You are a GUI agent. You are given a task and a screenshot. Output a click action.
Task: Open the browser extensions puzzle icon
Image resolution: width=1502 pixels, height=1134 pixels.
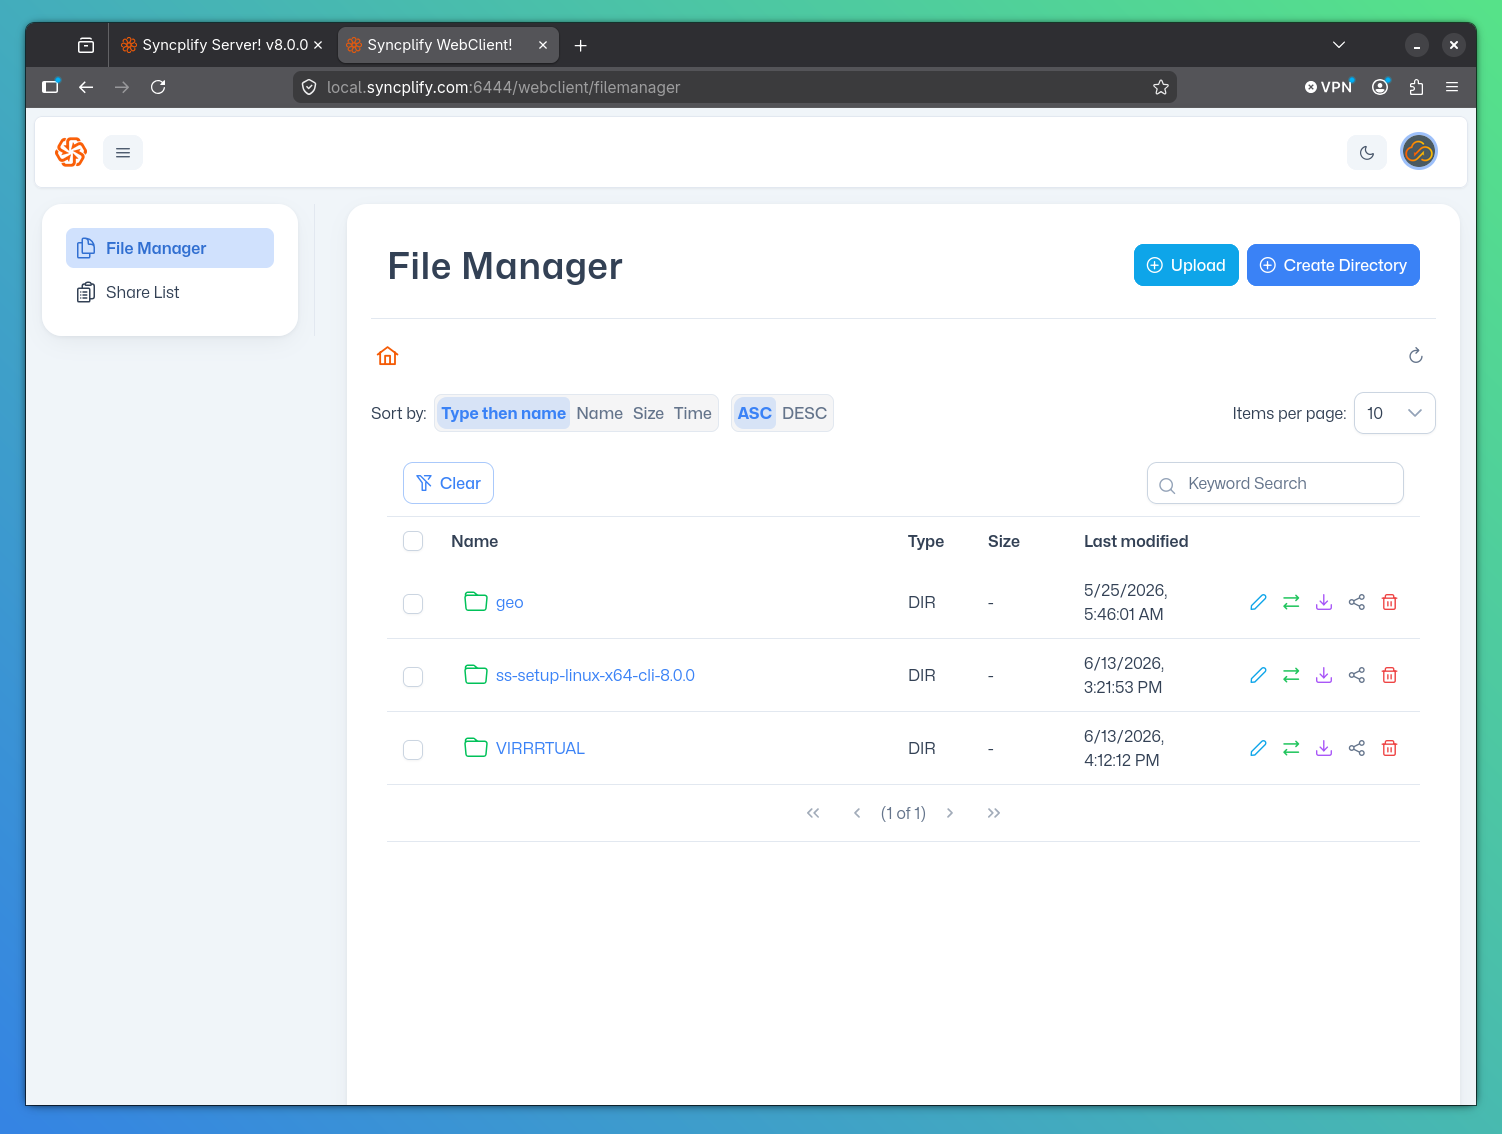point(1416,87)
